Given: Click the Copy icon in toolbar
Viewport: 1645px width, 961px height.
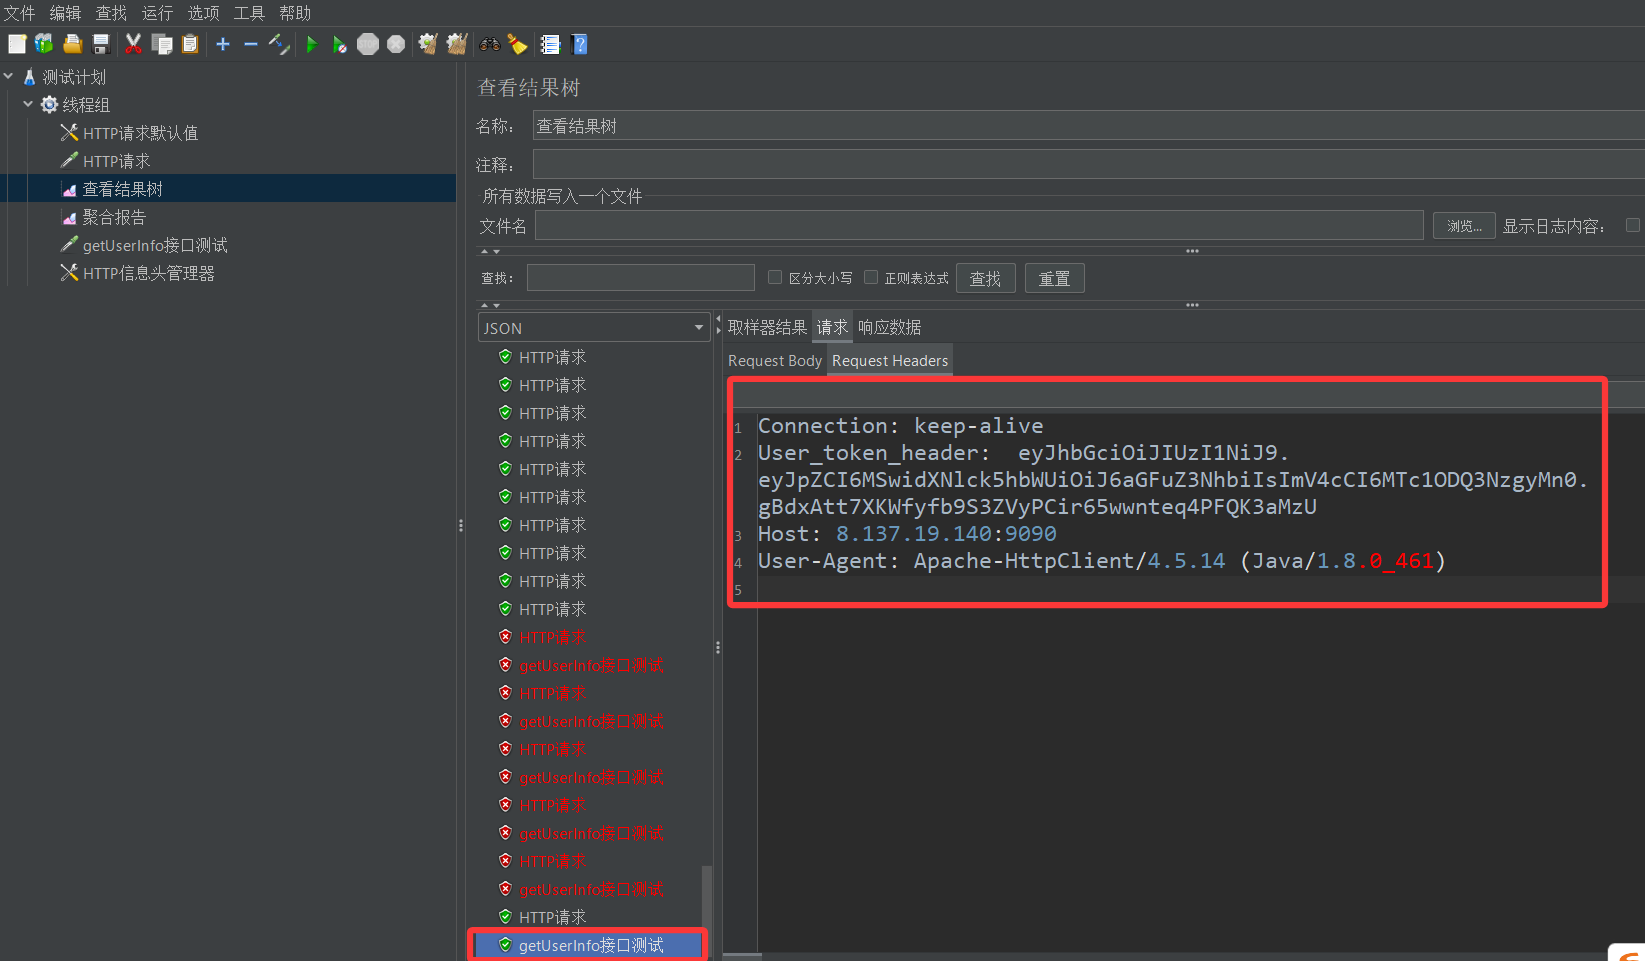Looking at the screenshot, I should (x=162, y=44).
